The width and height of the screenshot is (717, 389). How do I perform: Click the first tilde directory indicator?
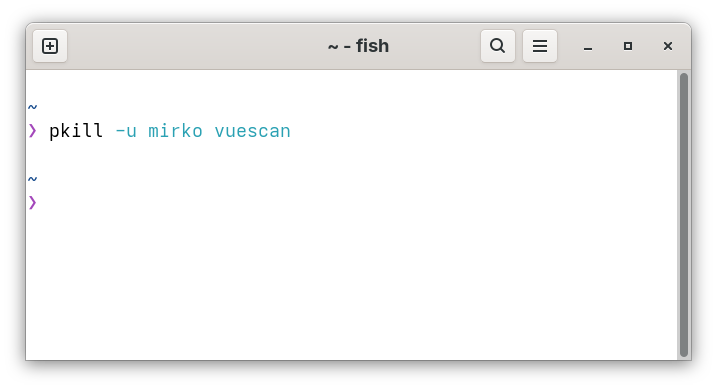(x=32, y=107)
